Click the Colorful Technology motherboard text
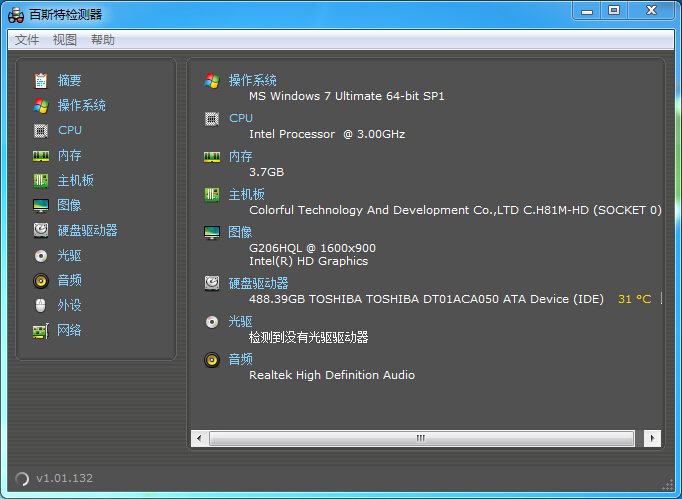The width and height of the screenshot is (682, 499). [x=455, y=210]
